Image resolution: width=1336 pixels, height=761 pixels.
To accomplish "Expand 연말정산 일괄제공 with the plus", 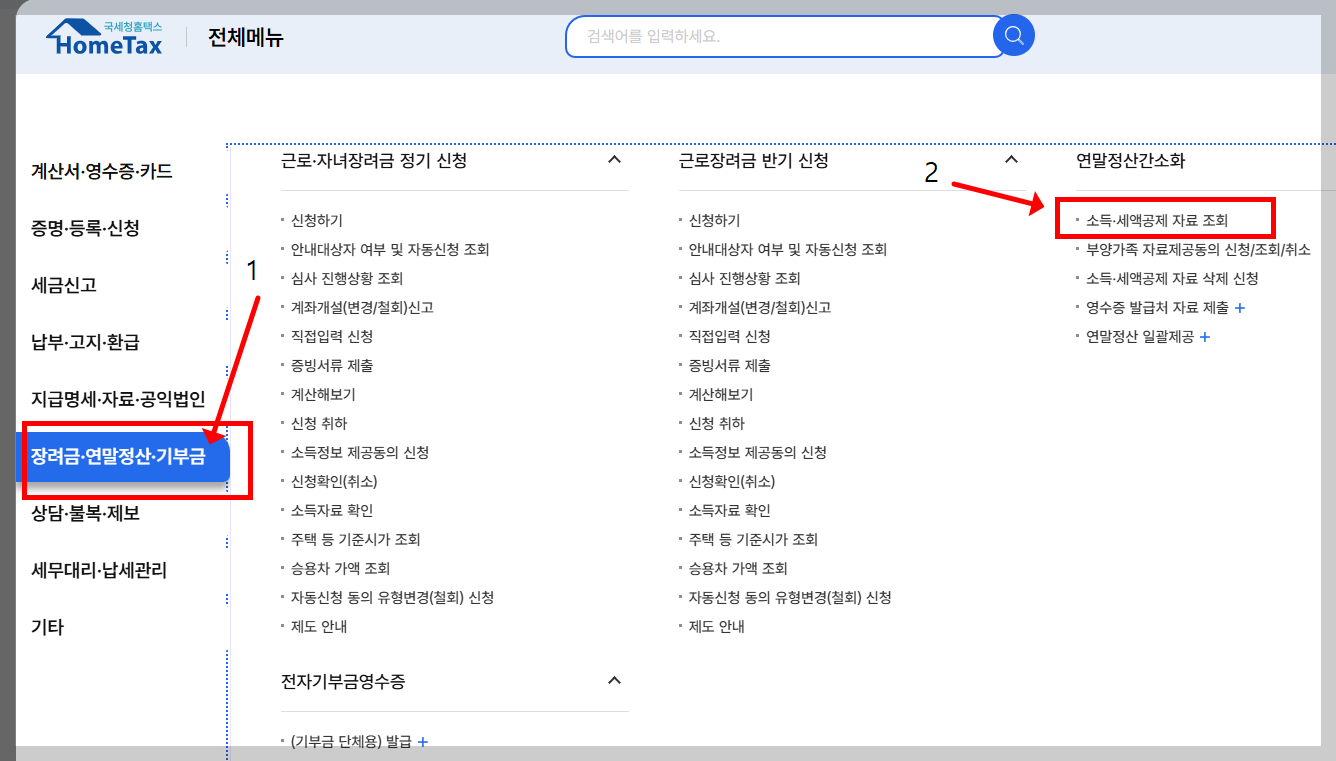I will (x=1205, y=338).
